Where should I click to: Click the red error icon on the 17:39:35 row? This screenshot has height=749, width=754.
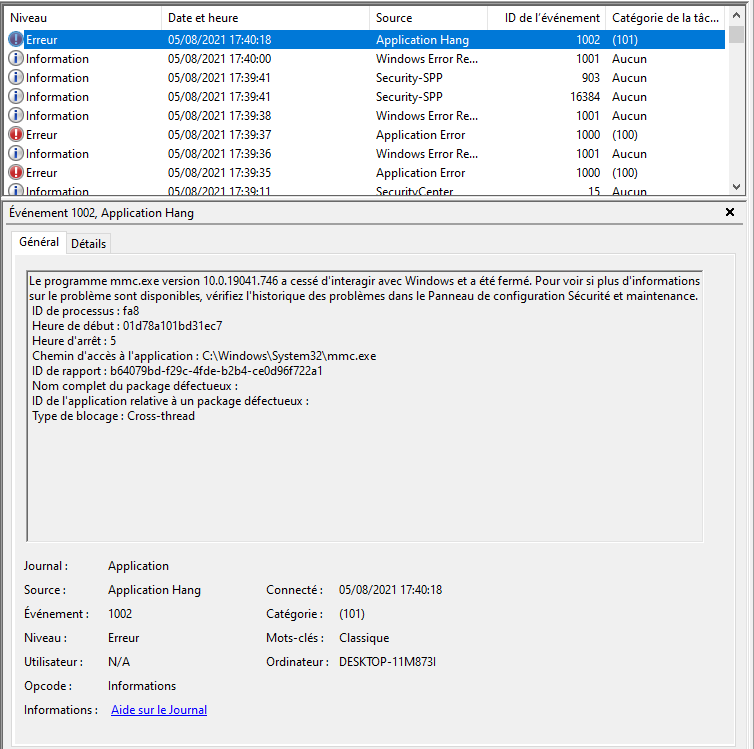16,173
